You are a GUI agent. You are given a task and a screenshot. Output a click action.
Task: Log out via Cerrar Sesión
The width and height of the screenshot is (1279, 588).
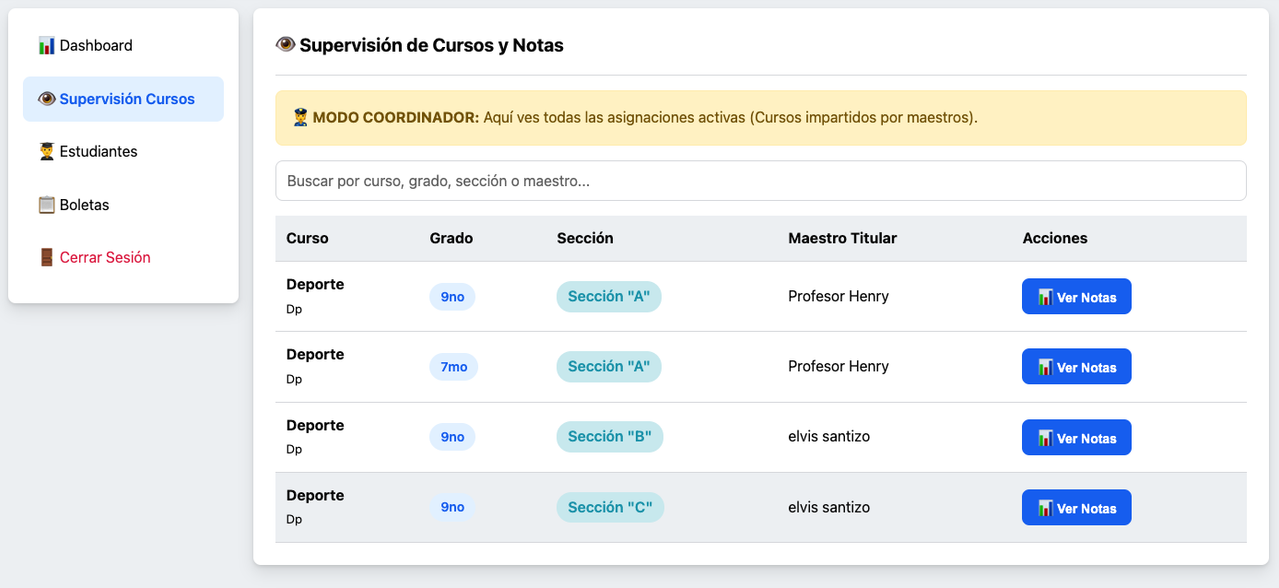(x=123, y=258)
